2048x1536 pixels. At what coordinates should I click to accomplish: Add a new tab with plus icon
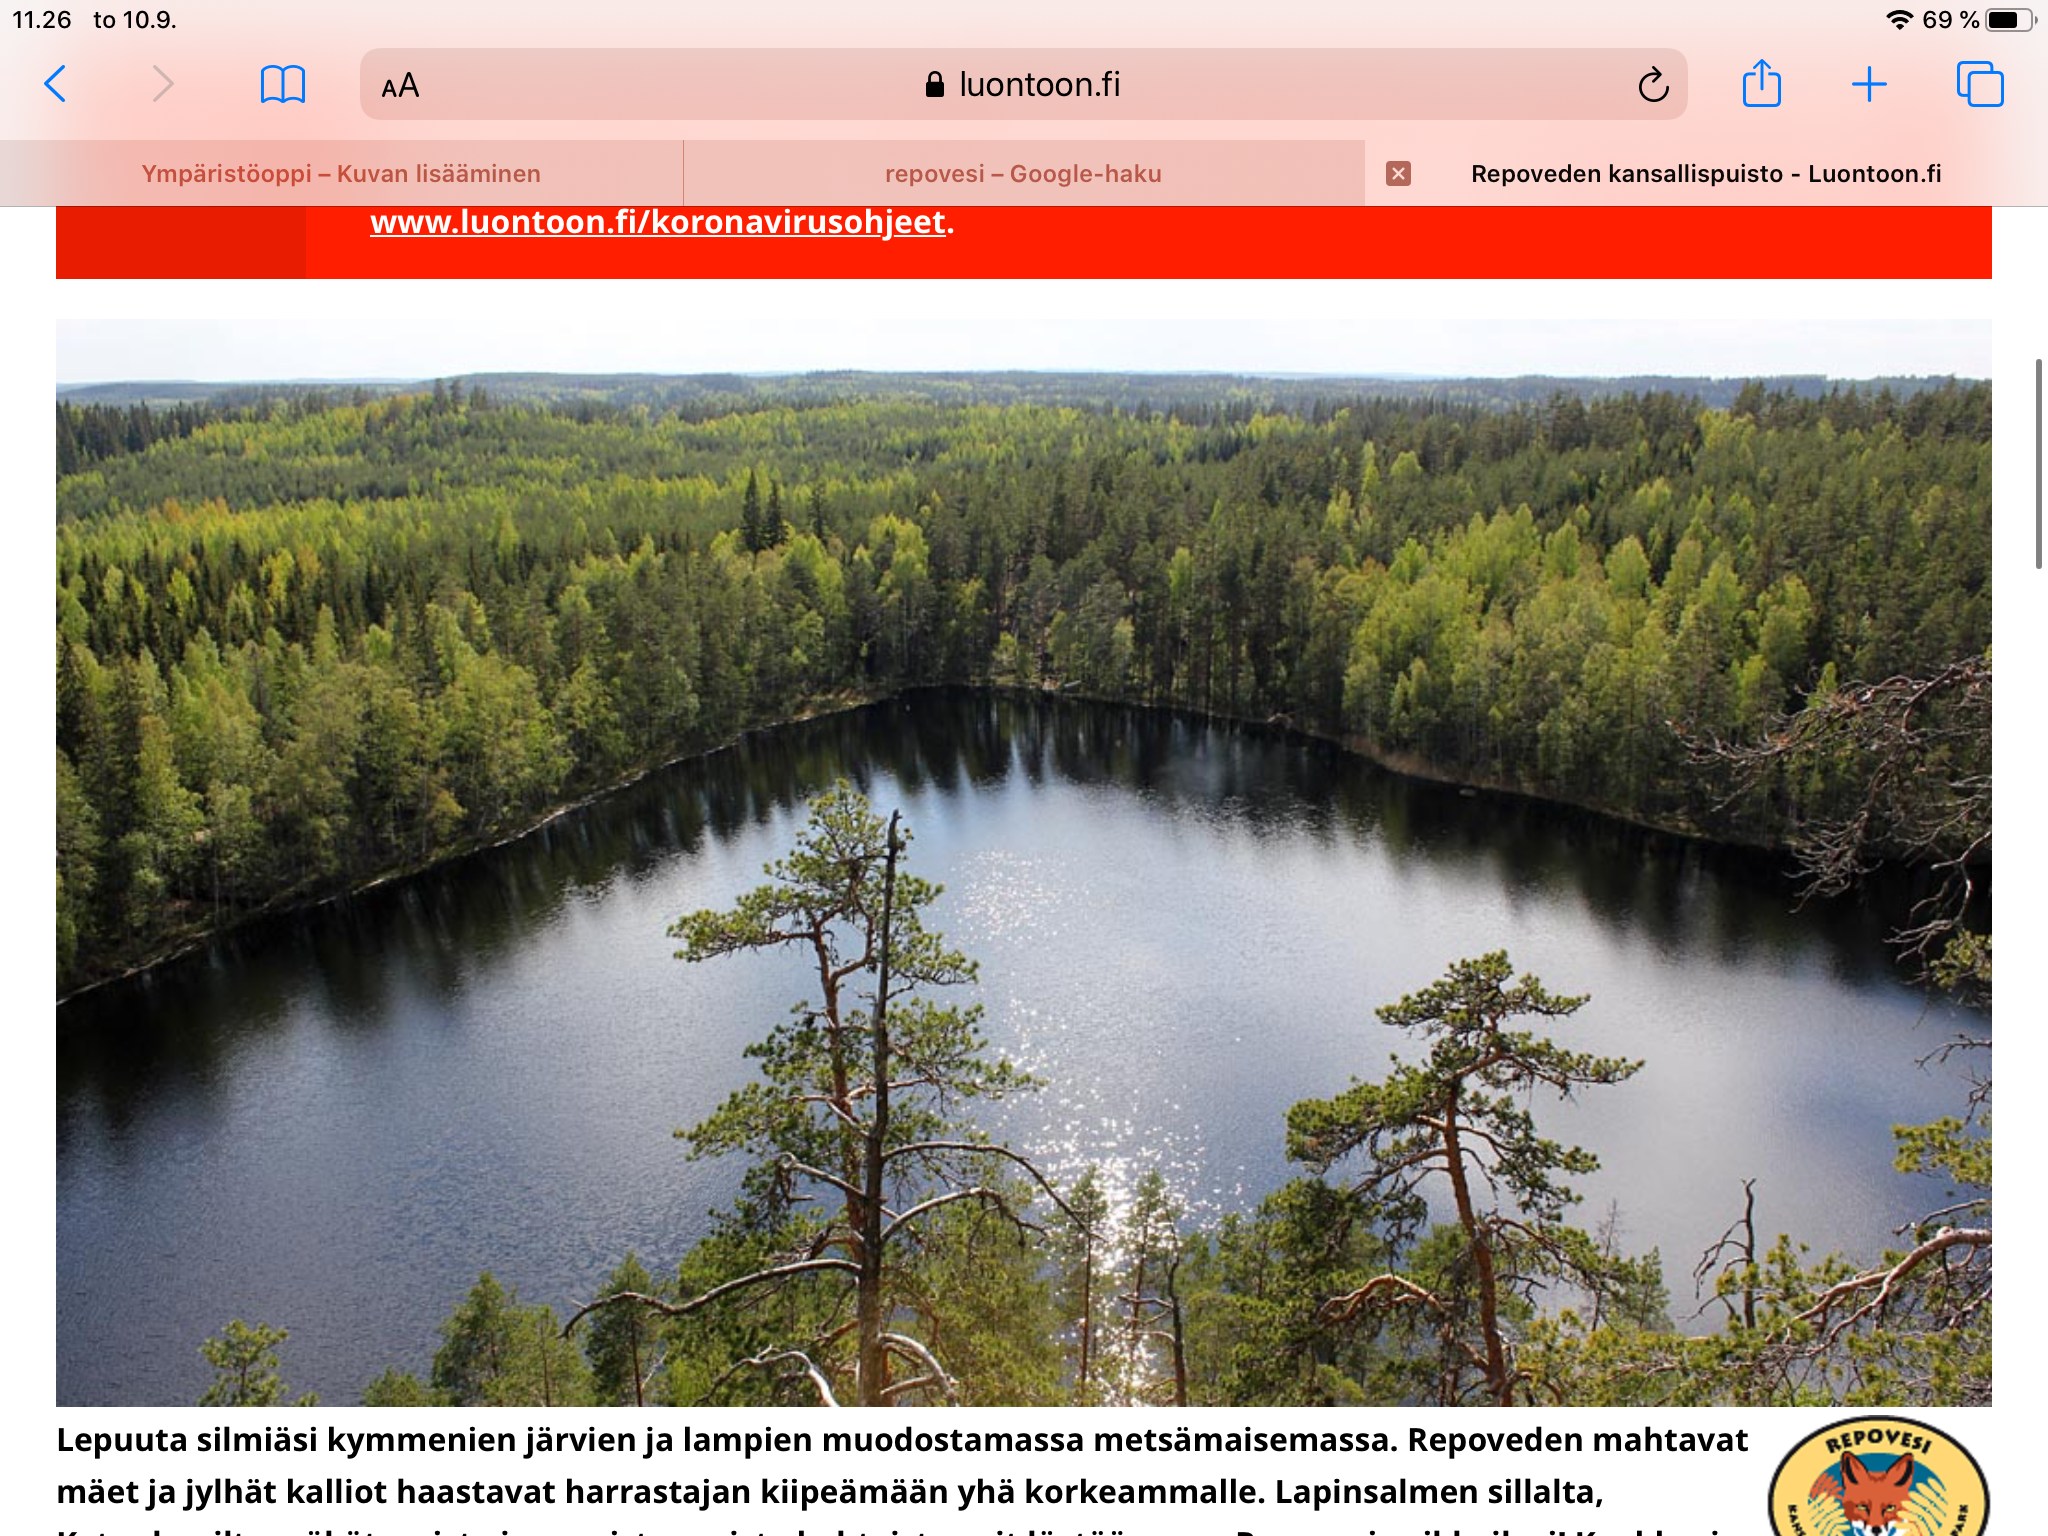pyautogui.click(x=1868, y=84)
